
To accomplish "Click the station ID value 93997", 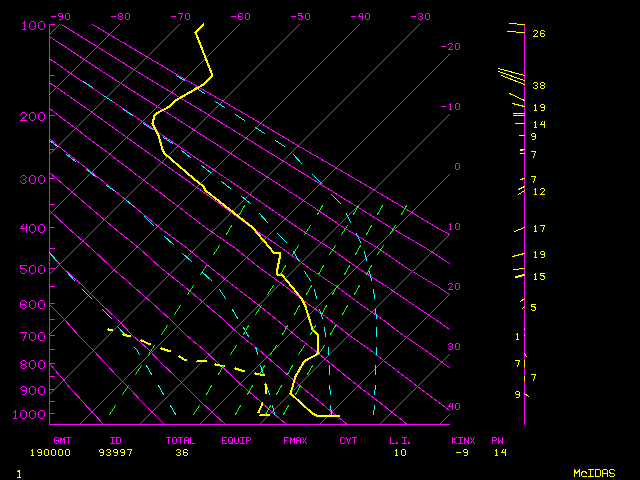I will [123, 453].
